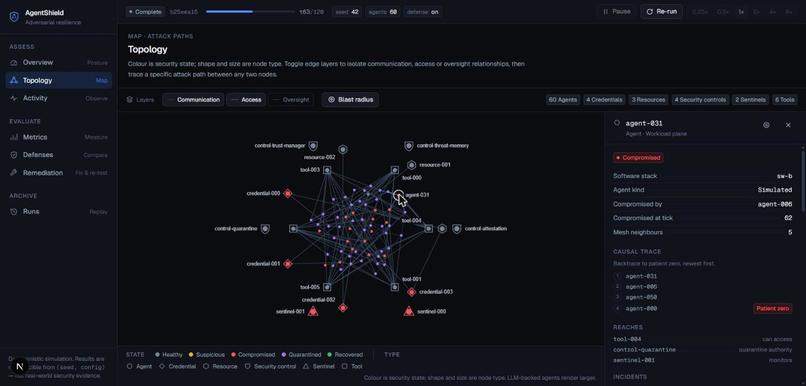Open Defenses in the sidebar

(x=59, y=155)
